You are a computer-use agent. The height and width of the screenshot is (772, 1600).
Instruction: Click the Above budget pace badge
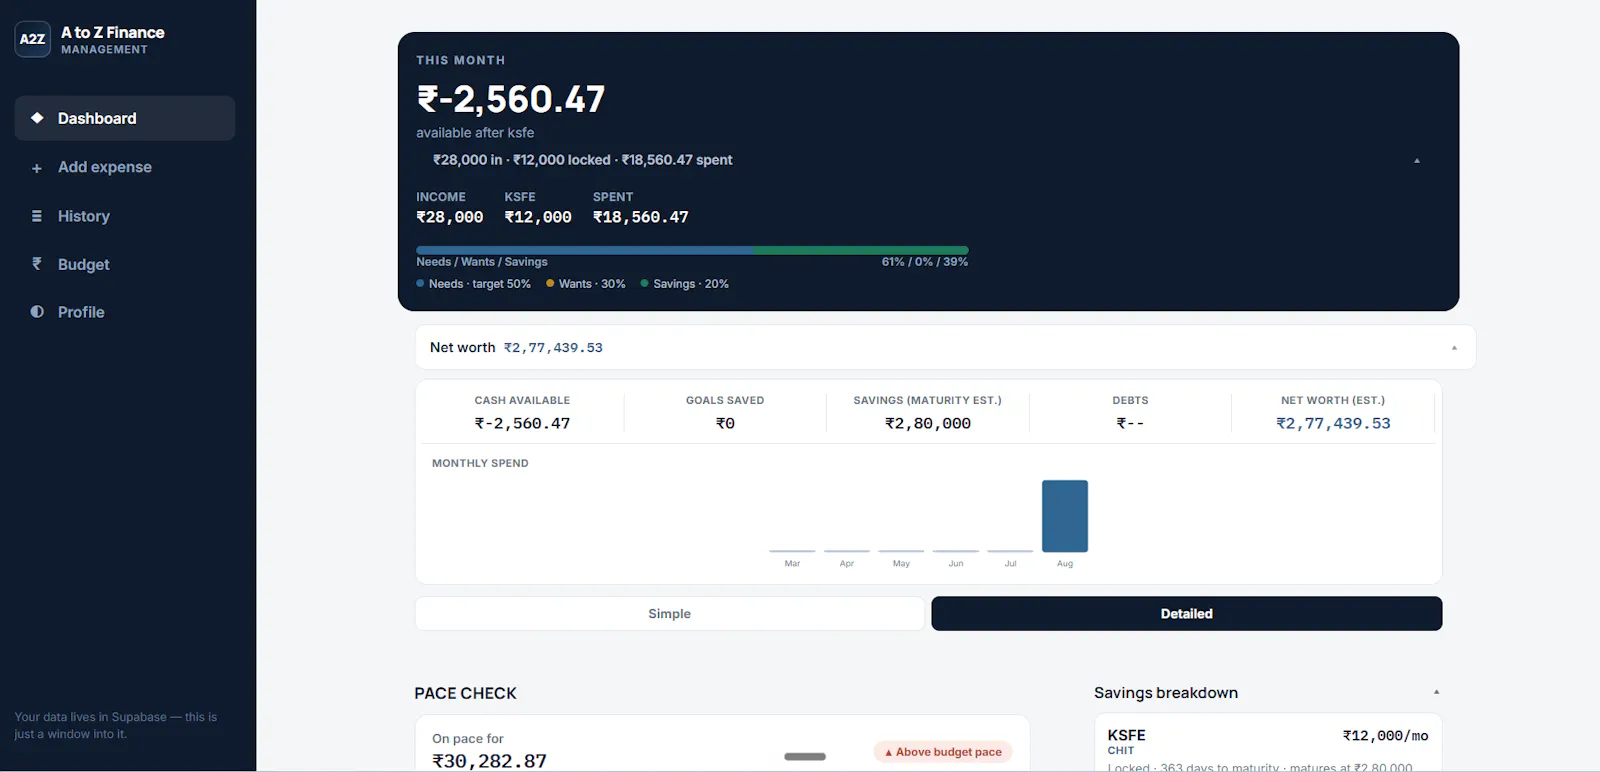943,752
